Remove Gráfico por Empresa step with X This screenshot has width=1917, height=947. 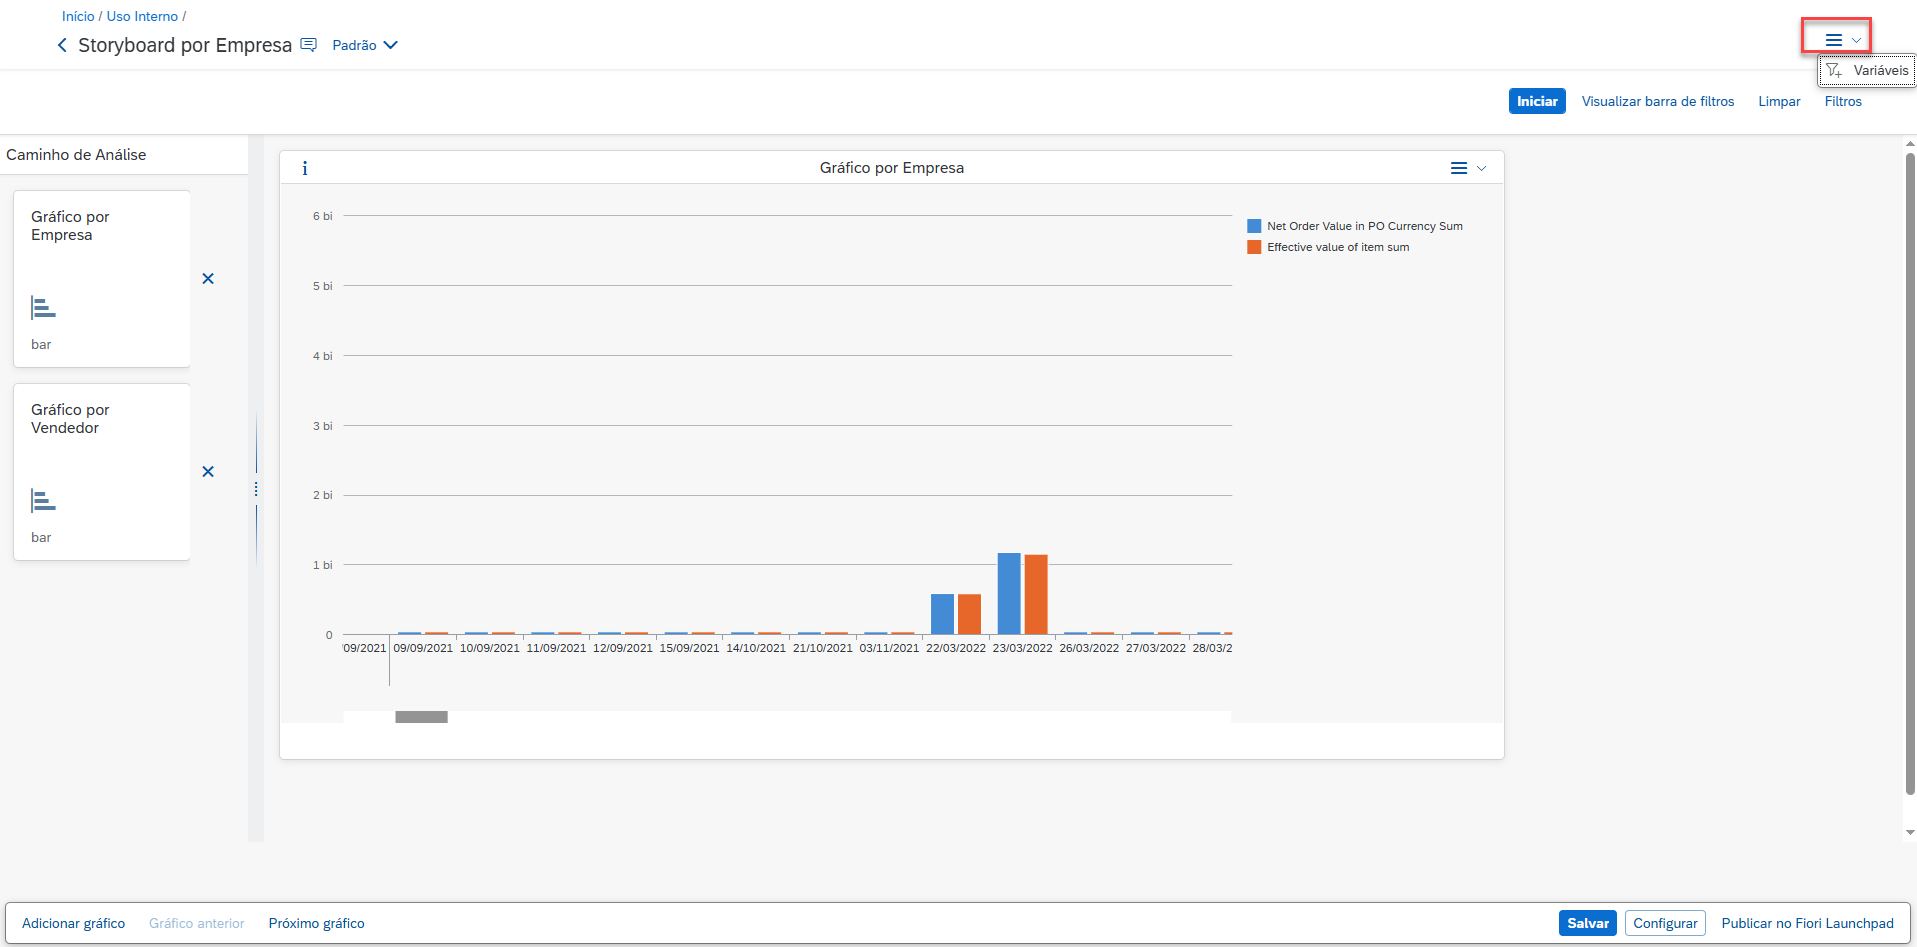click(x=208, y=279)
